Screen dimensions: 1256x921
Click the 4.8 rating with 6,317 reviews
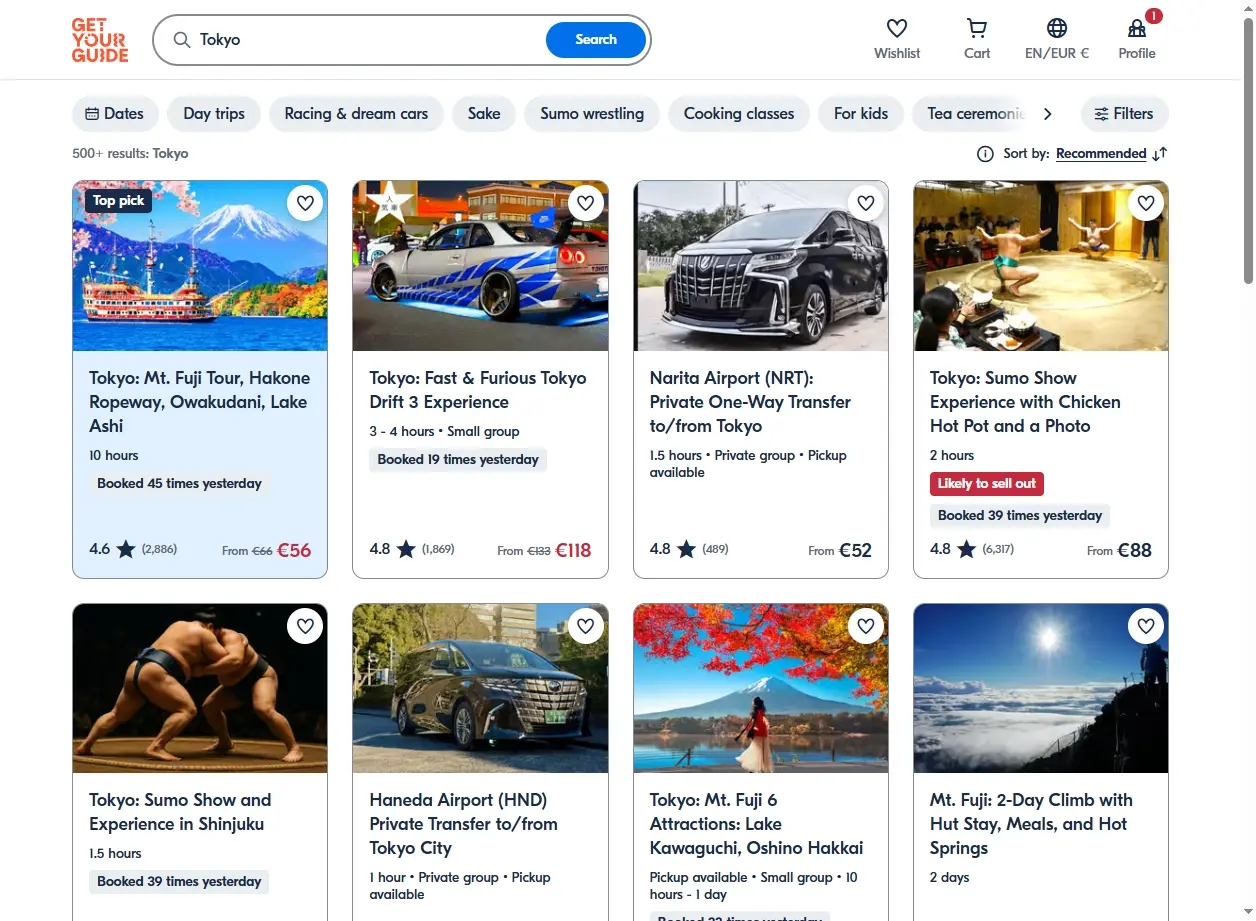972,549
